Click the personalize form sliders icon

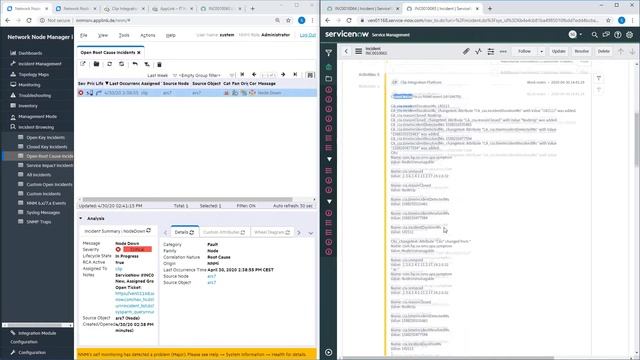tap(491, 51)
